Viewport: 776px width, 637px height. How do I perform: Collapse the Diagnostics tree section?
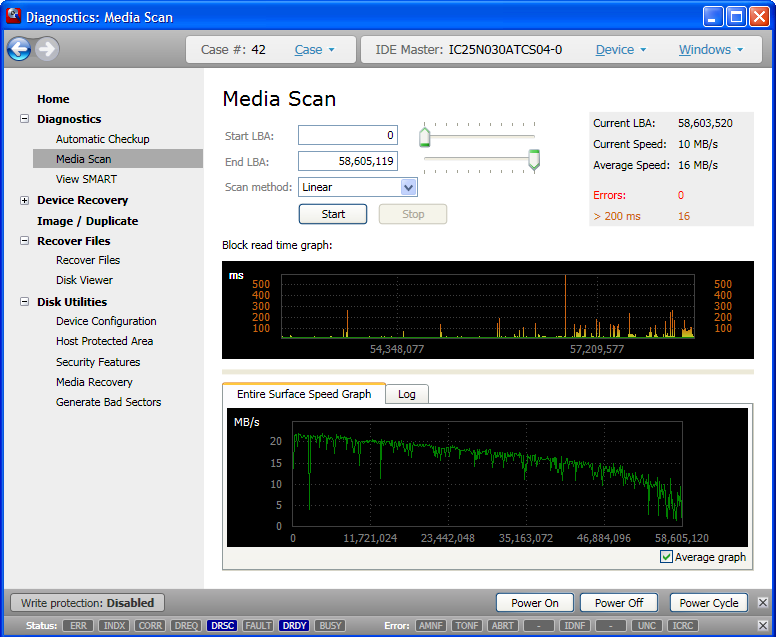25,119
